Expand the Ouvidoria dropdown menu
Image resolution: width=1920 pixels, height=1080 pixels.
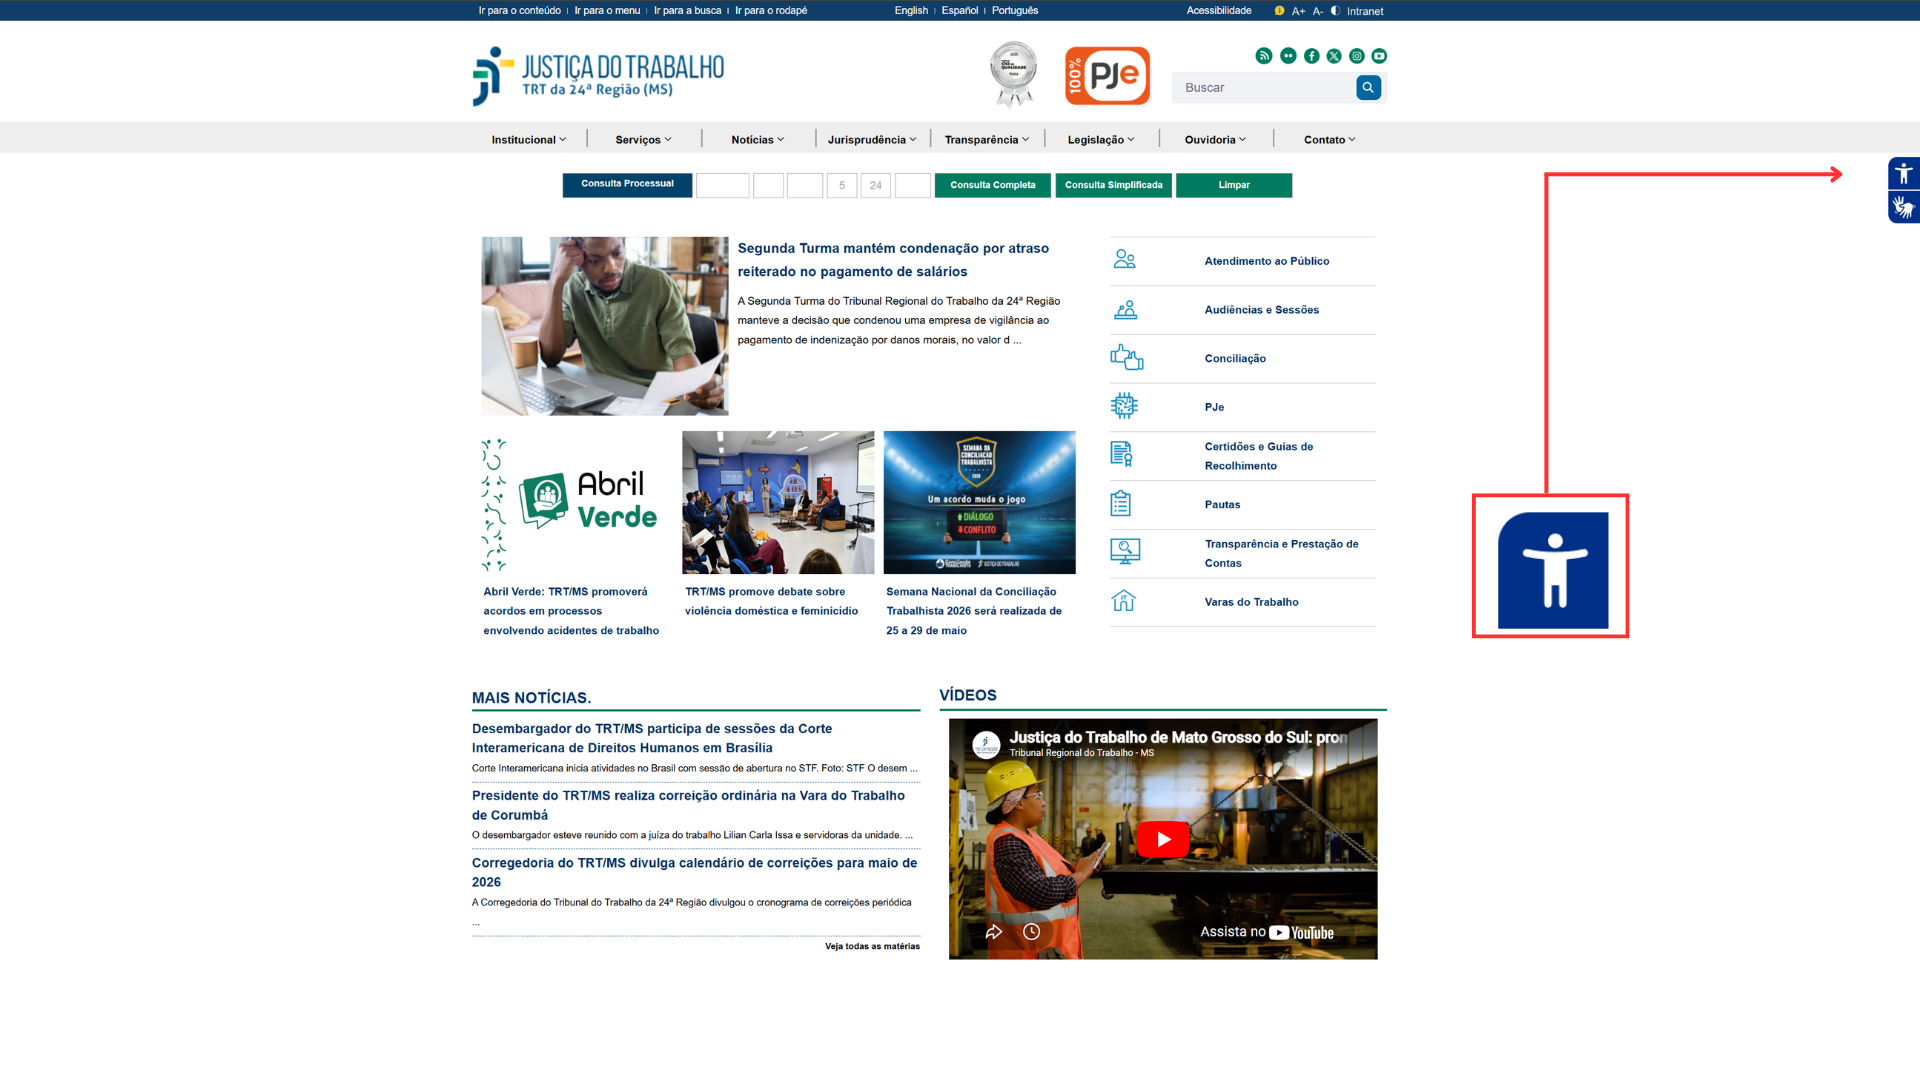point(1215,140)
